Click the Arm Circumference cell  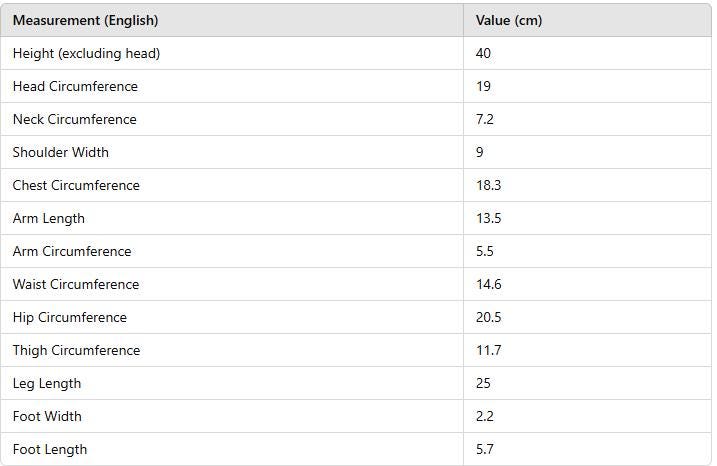[72, 251]
